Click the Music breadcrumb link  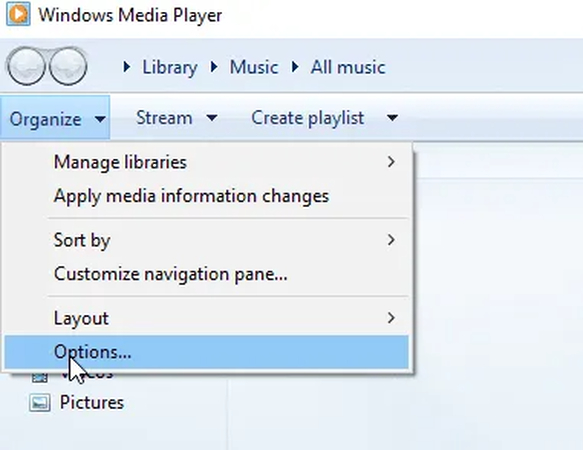[x=254, y=67]
